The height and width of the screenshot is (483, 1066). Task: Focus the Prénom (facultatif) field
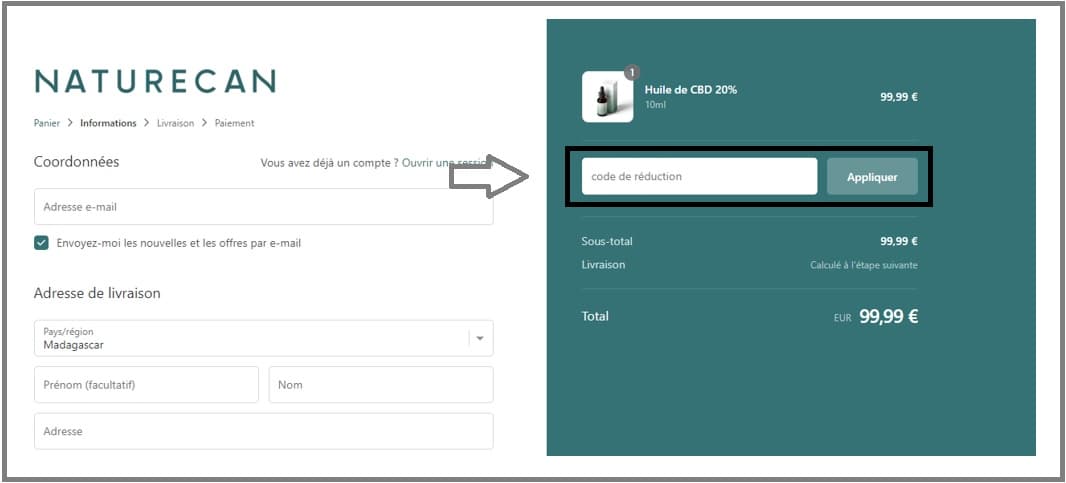(x=146, y=385)
